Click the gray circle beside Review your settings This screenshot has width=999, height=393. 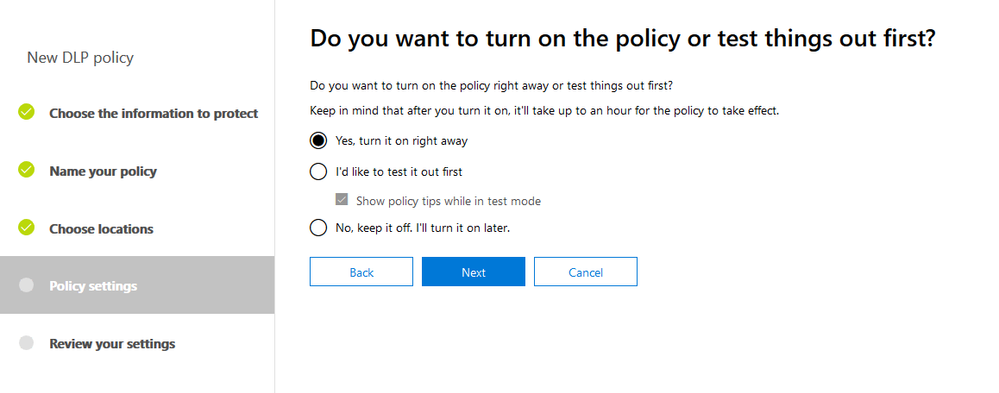(26, 343)
